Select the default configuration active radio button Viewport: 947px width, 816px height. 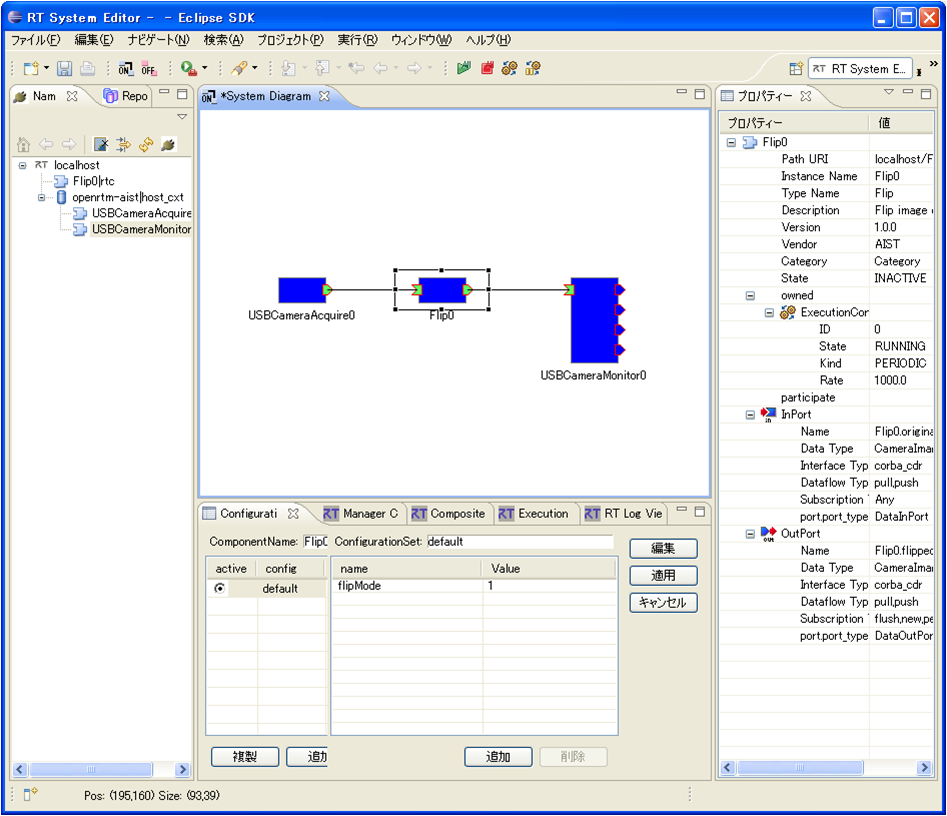pyautogui.click(x=220, y=588)
